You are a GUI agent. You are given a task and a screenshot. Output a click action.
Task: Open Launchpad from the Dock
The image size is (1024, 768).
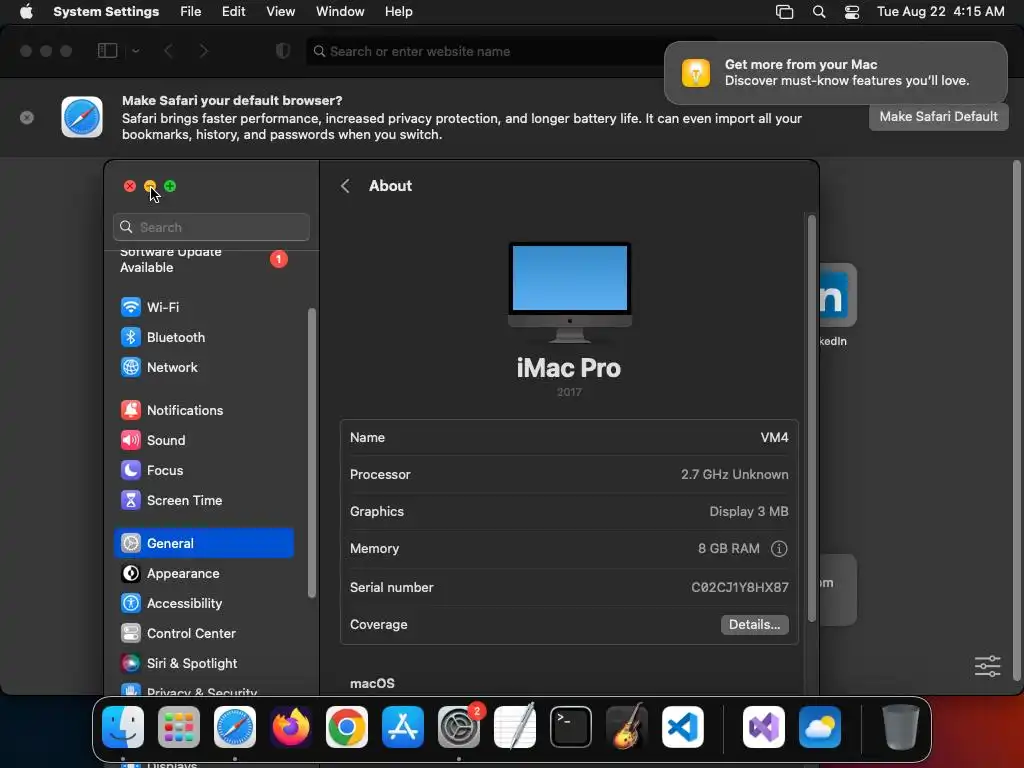(179, 727)
